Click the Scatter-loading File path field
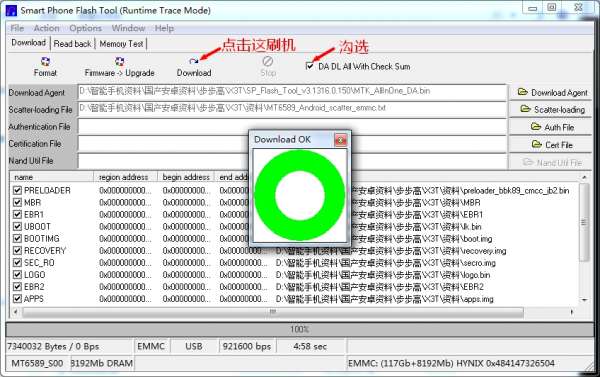Image resolution: width=600 pixels, height=377 pixels. [x=292, y=109]
